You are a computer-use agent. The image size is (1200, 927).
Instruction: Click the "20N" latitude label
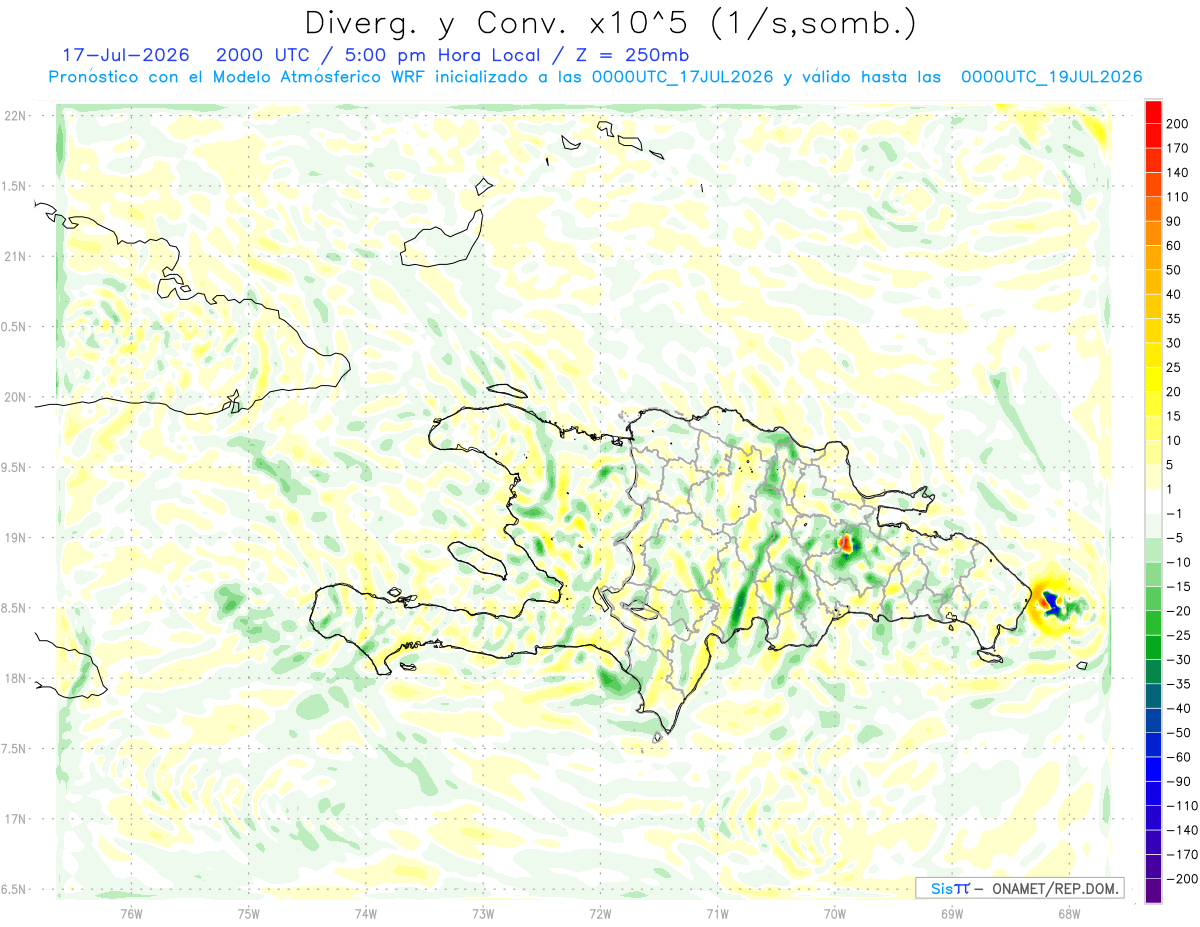click(15, 397)
